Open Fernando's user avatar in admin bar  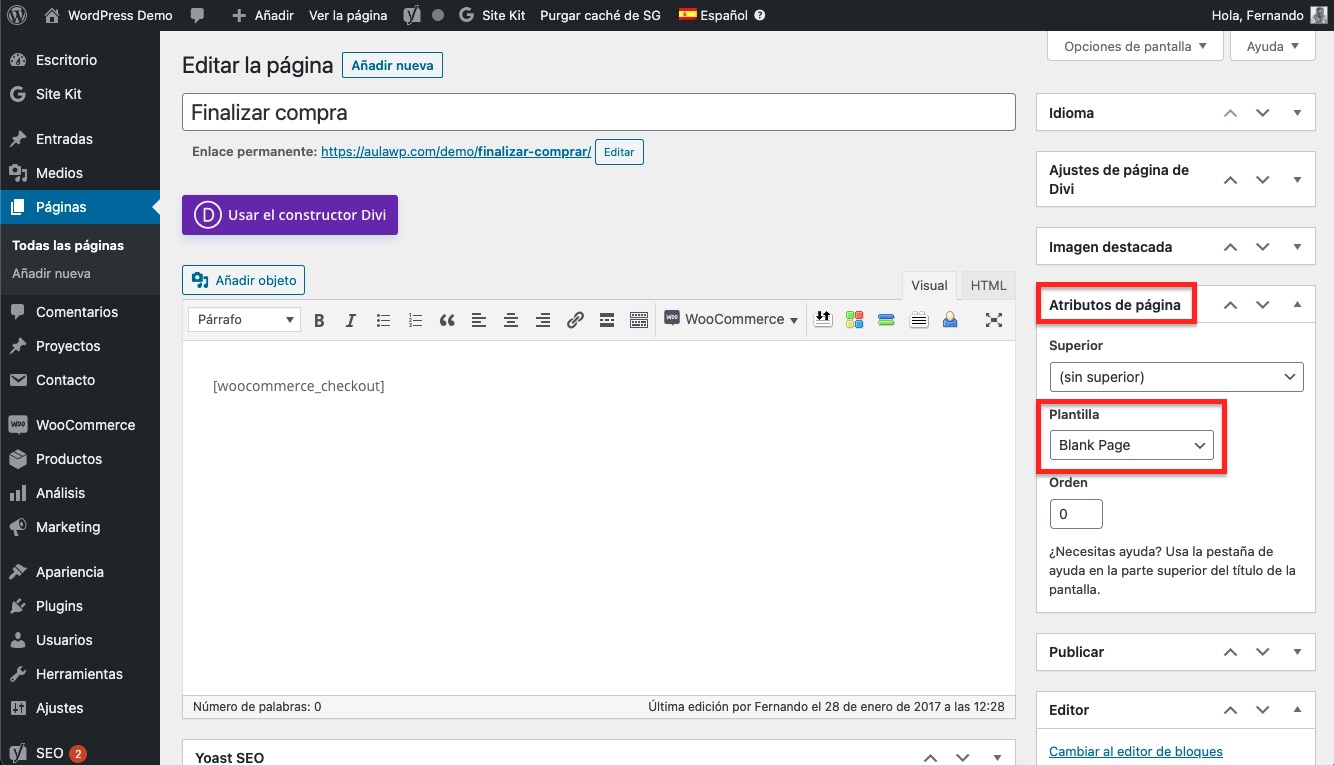tap(1321, 15)
